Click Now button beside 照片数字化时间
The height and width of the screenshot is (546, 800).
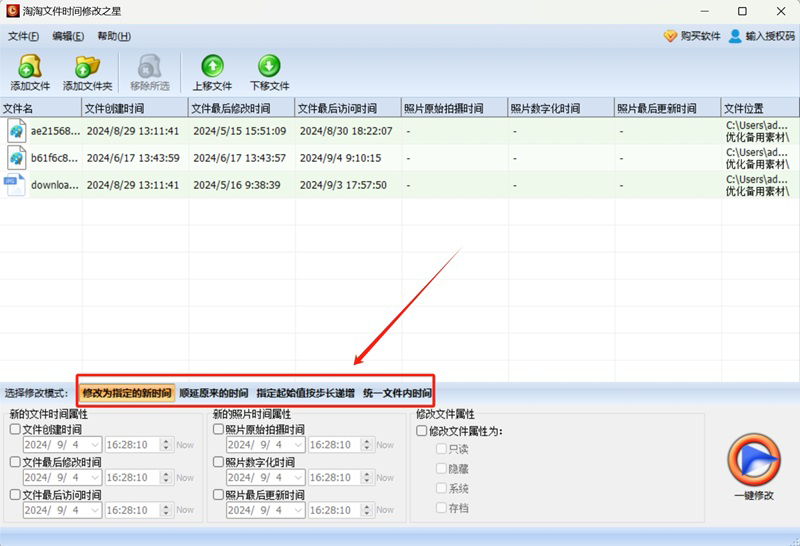pos(385,478)
